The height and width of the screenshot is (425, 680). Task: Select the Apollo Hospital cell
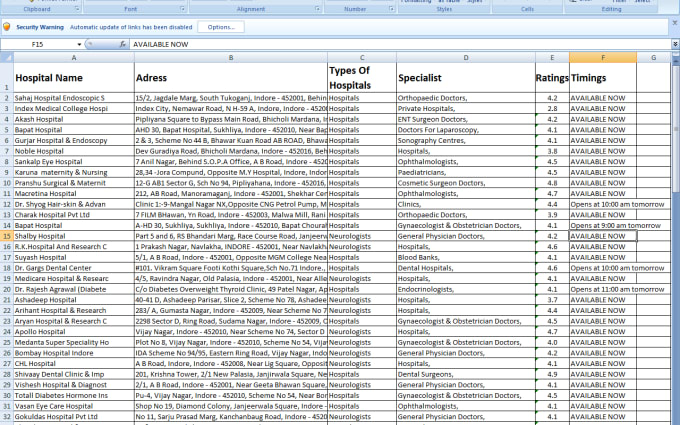(74, 332)
